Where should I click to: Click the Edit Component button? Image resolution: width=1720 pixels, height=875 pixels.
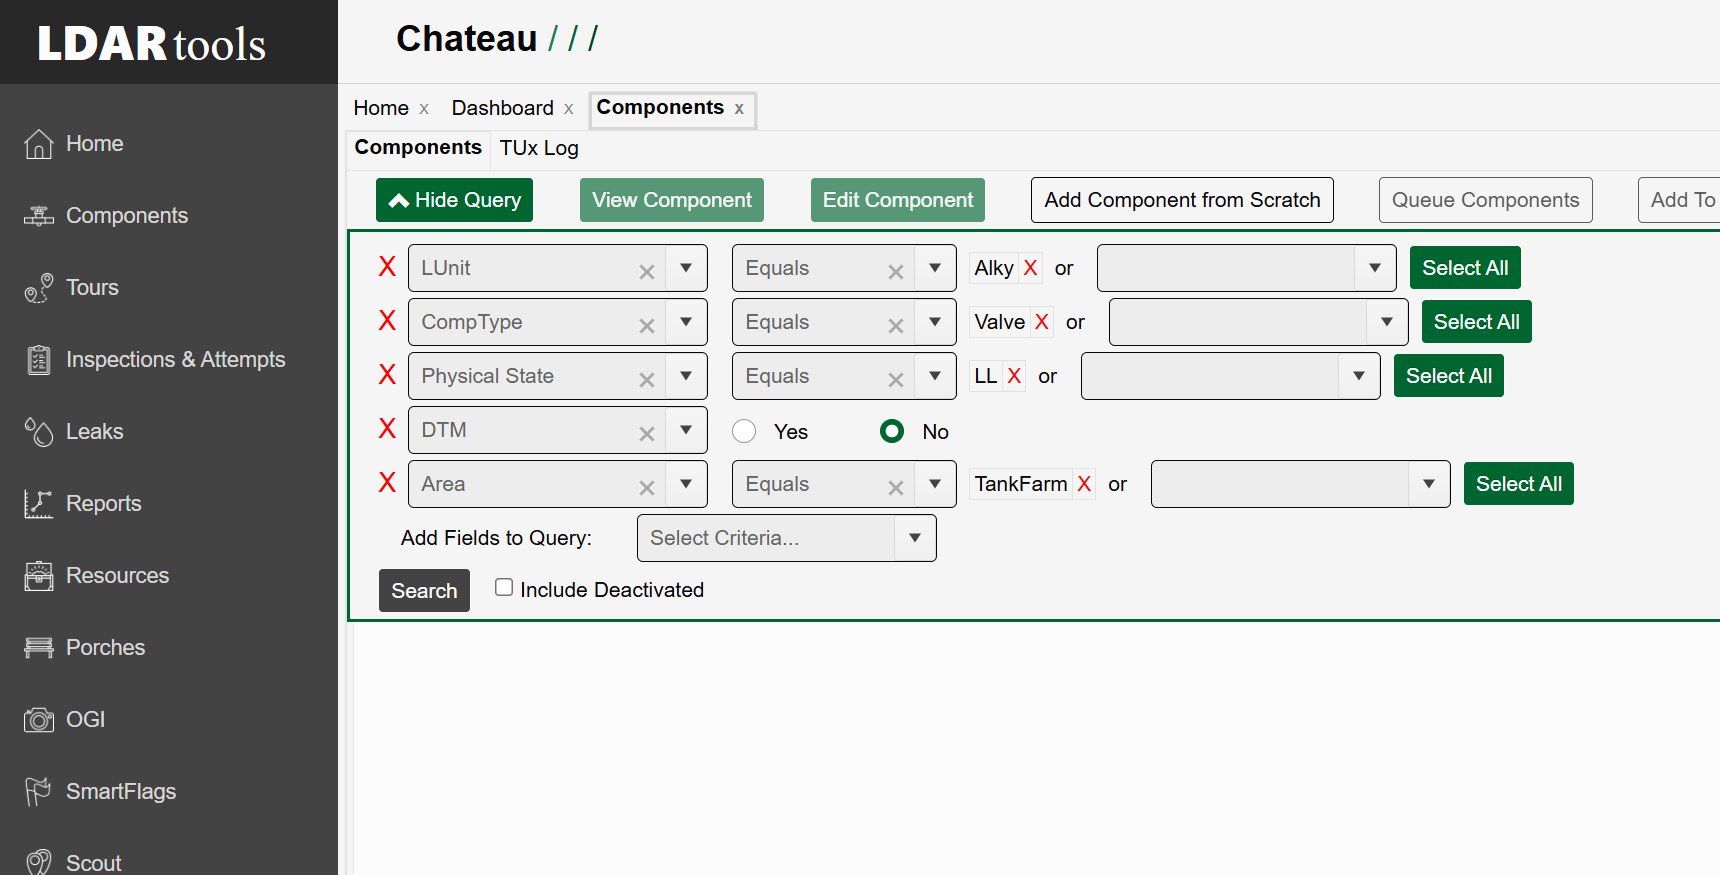(898, 200)
